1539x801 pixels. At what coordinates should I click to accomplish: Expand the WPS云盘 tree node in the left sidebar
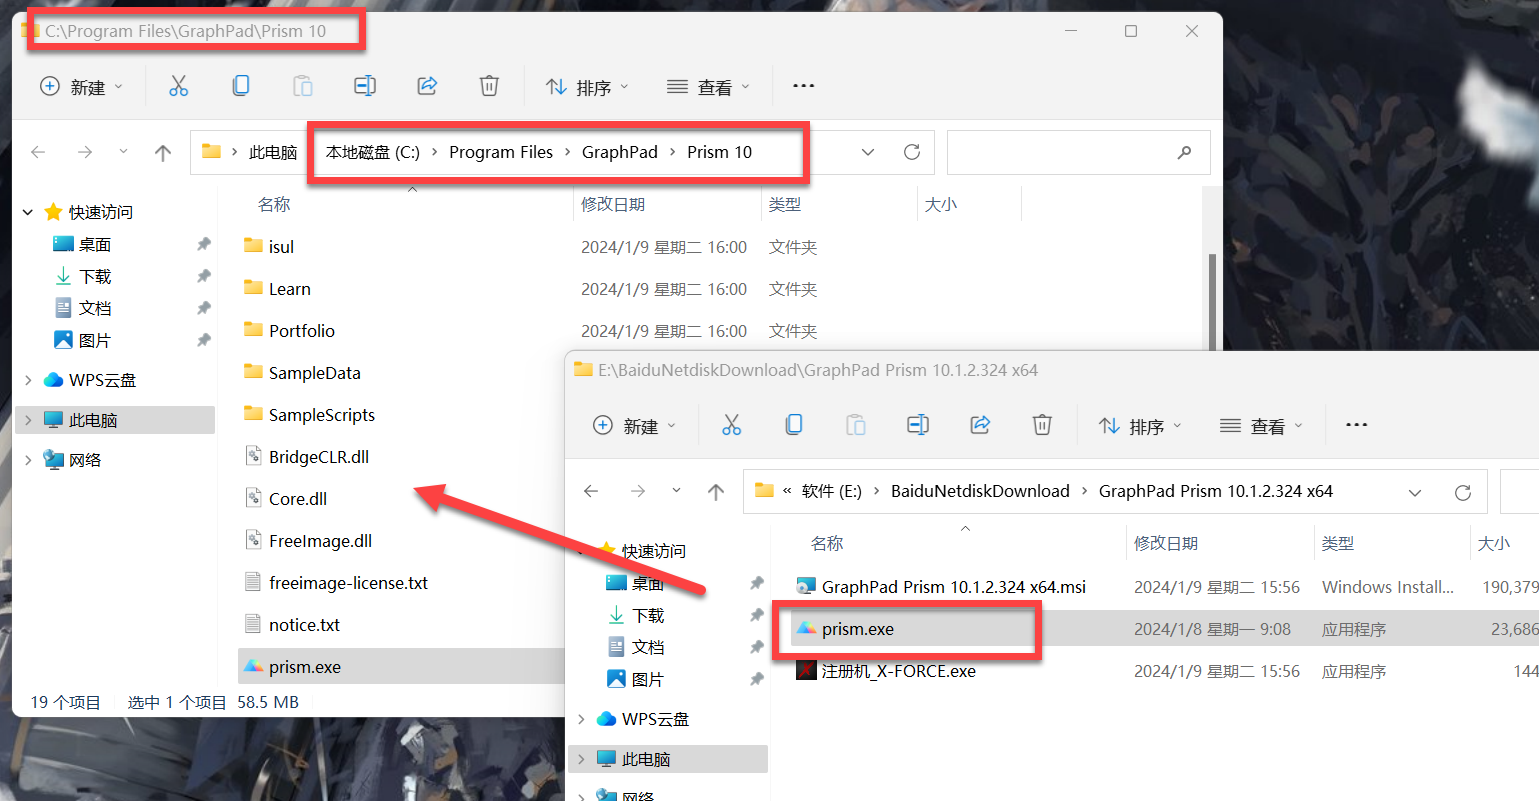pos(28,380)
